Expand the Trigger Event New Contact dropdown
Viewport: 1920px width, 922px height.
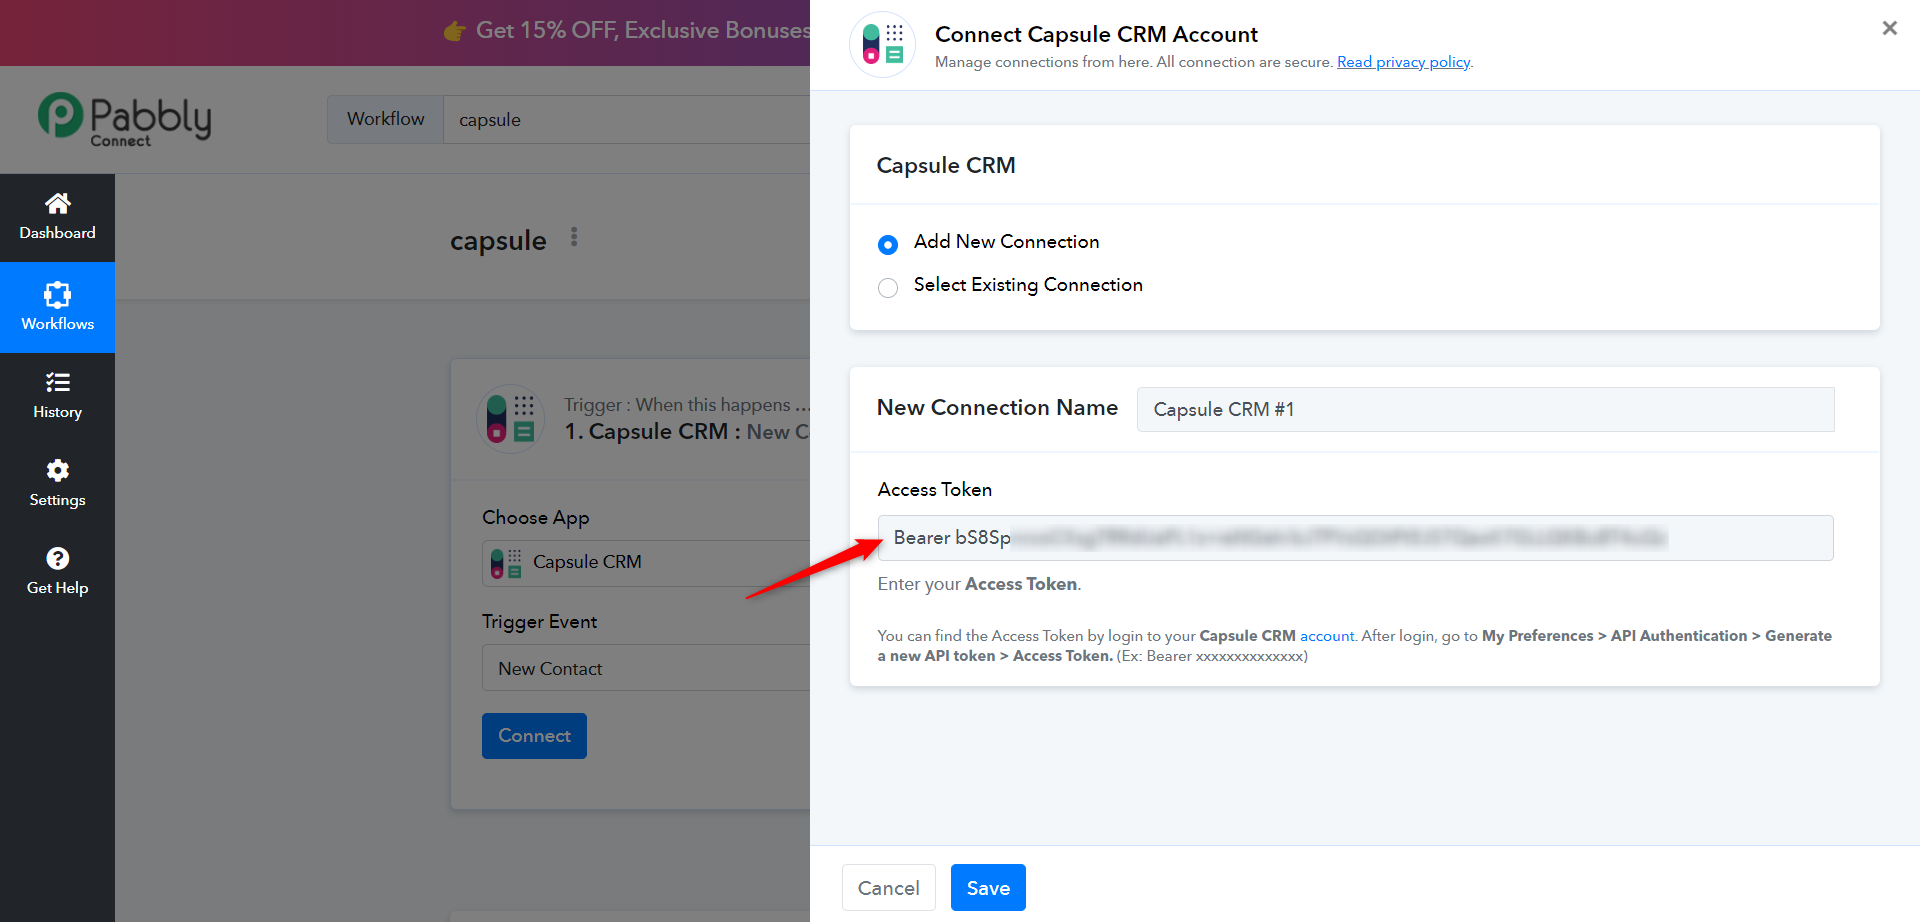tap(646, 668)
